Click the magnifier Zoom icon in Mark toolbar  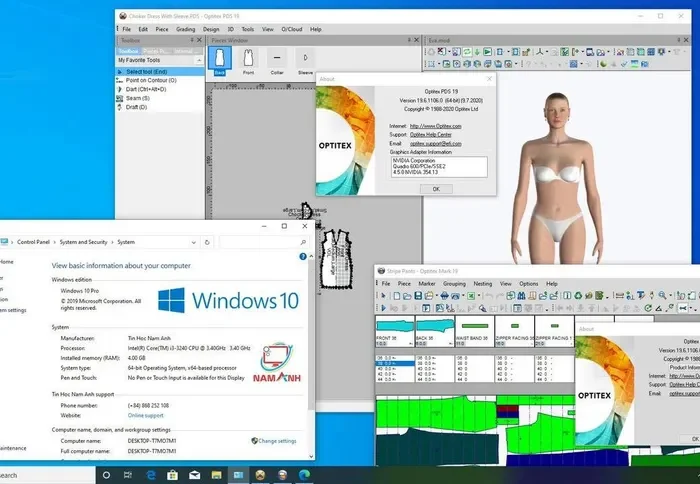[662, 295]
